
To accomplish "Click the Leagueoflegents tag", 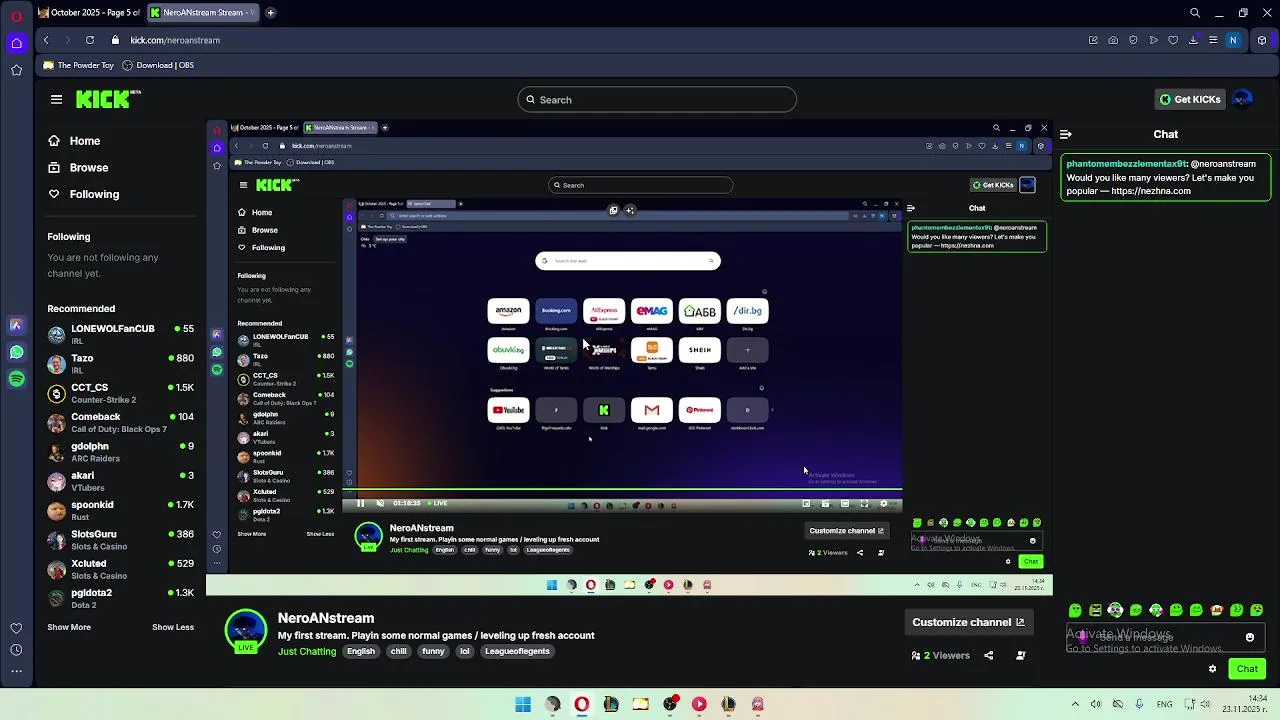I will 517,651.
